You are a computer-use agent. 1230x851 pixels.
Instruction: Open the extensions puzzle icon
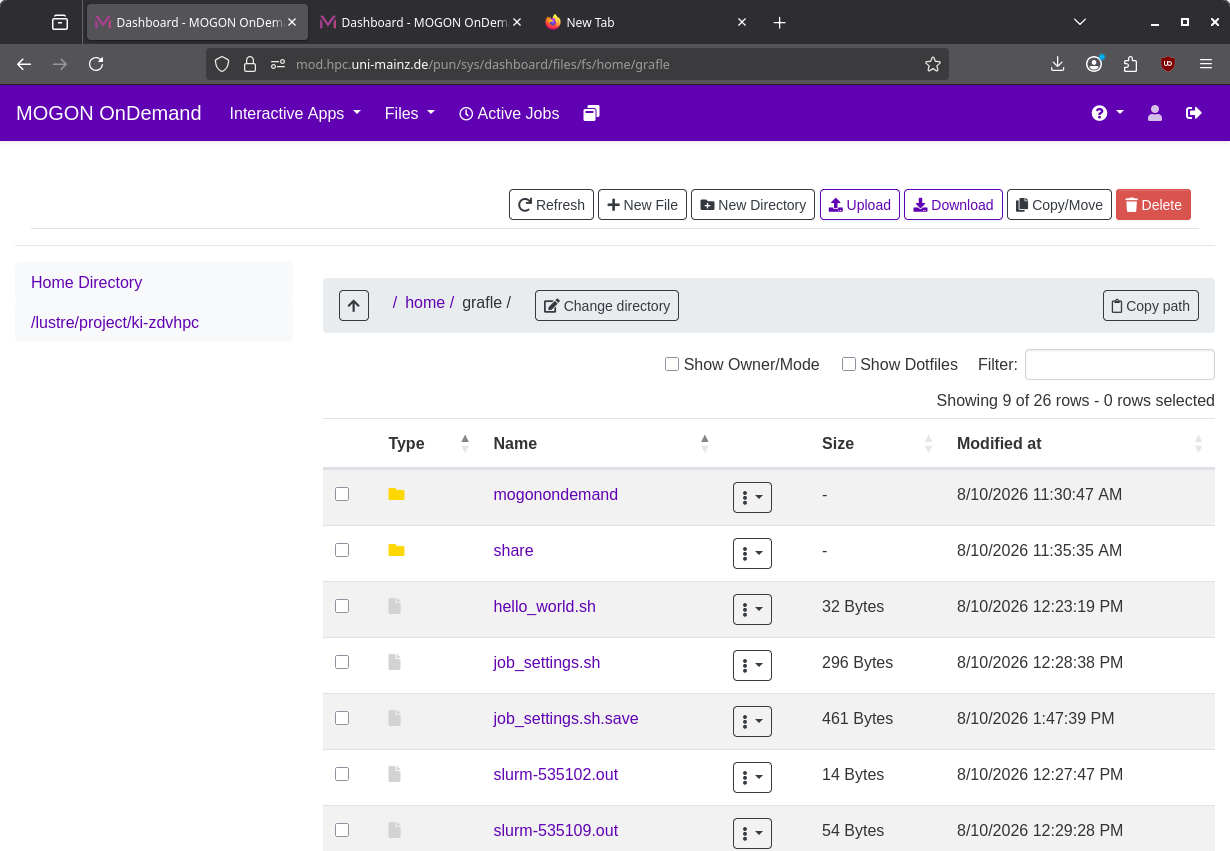[x=1131, y=64]
